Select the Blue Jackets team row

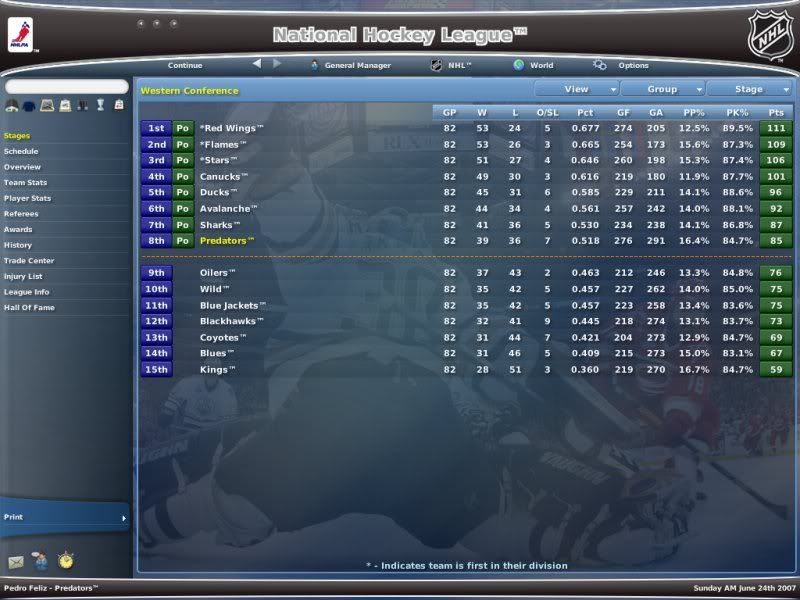(x=466, y=305)
